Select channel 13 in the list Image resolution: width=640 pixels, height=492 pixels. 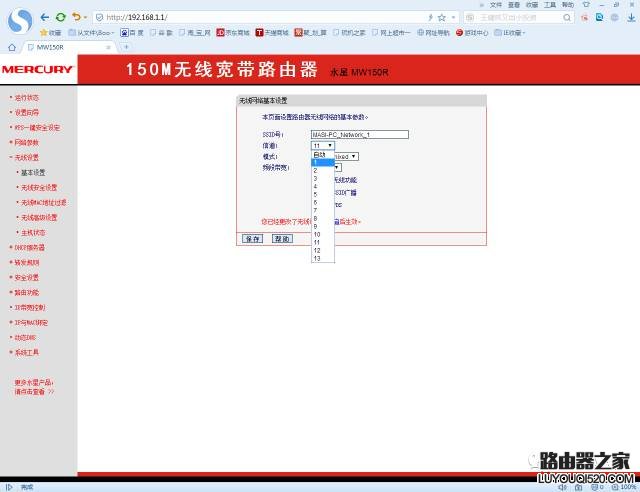pos(322,258)
